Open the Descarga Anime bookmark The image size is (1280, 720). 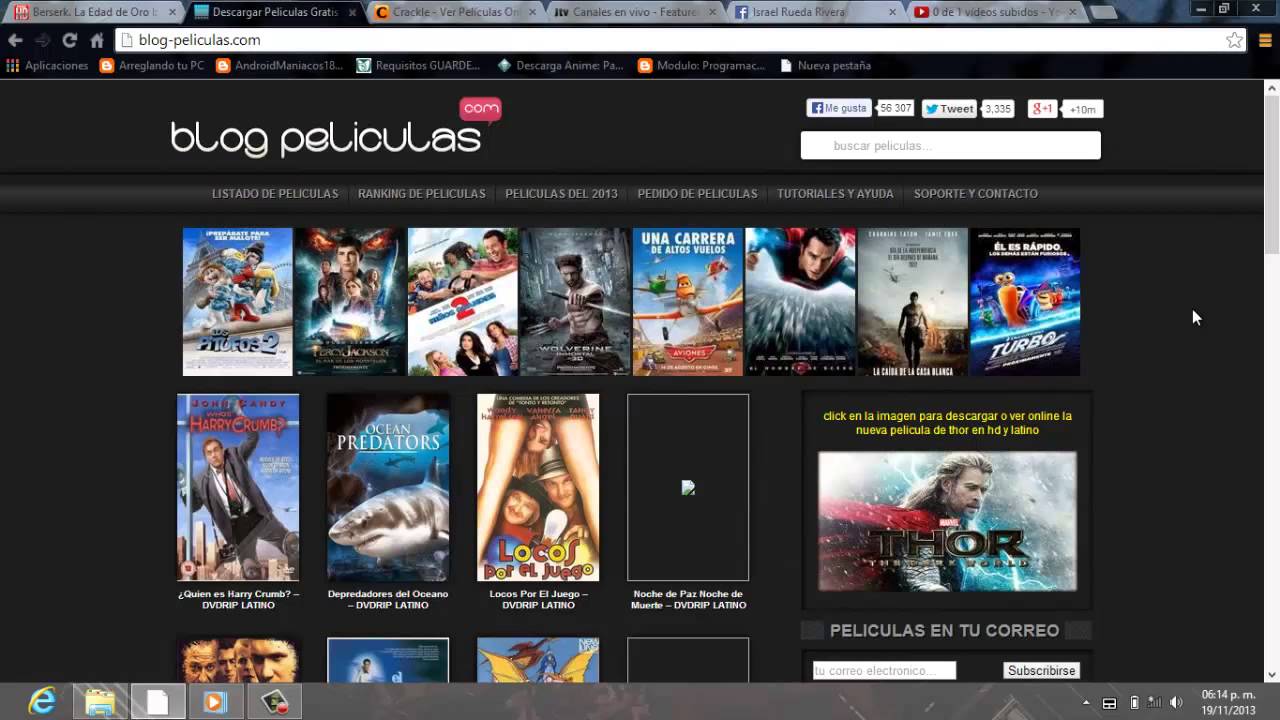[560, 65]
